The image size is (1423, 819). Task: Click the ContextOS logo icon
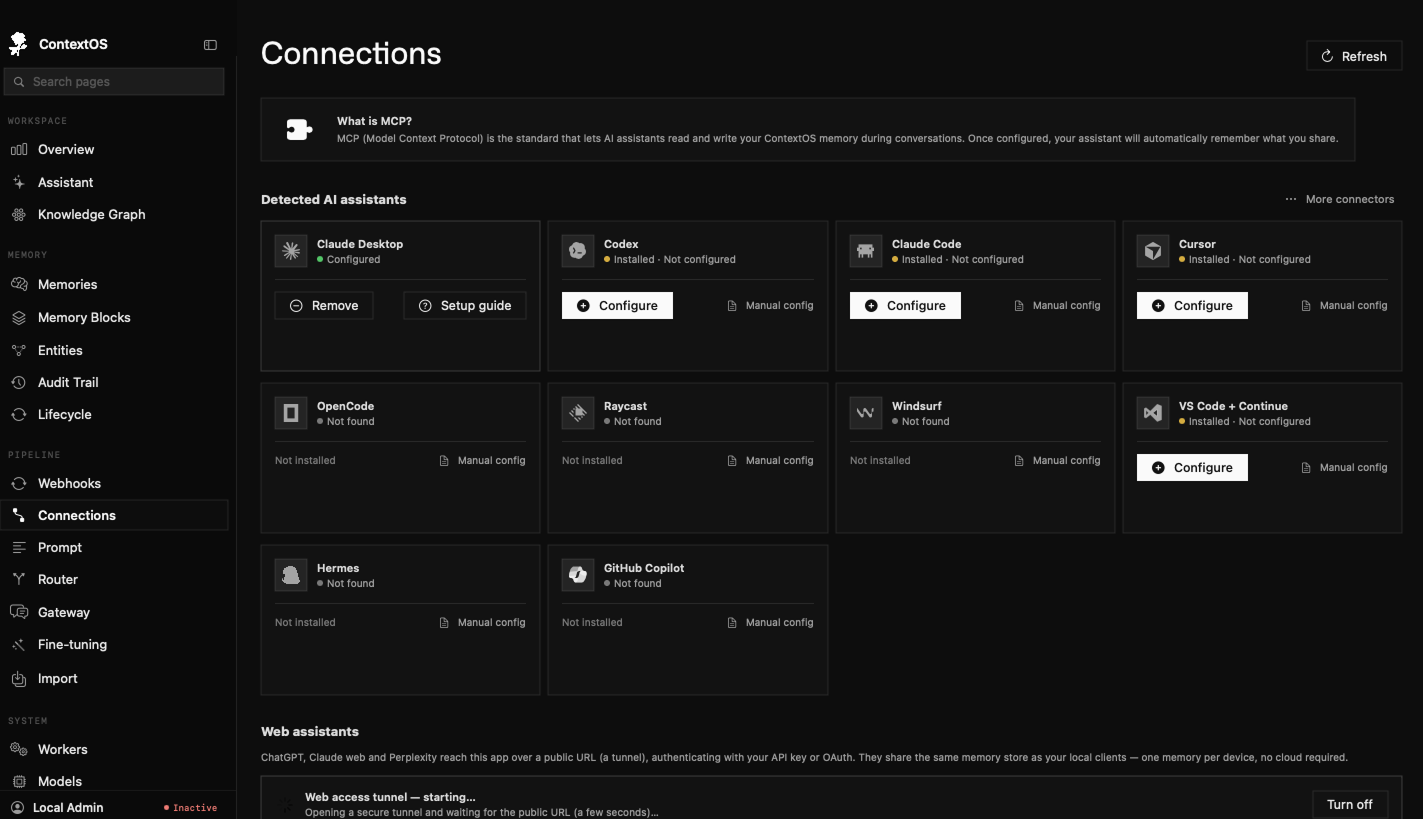[18, 44]
